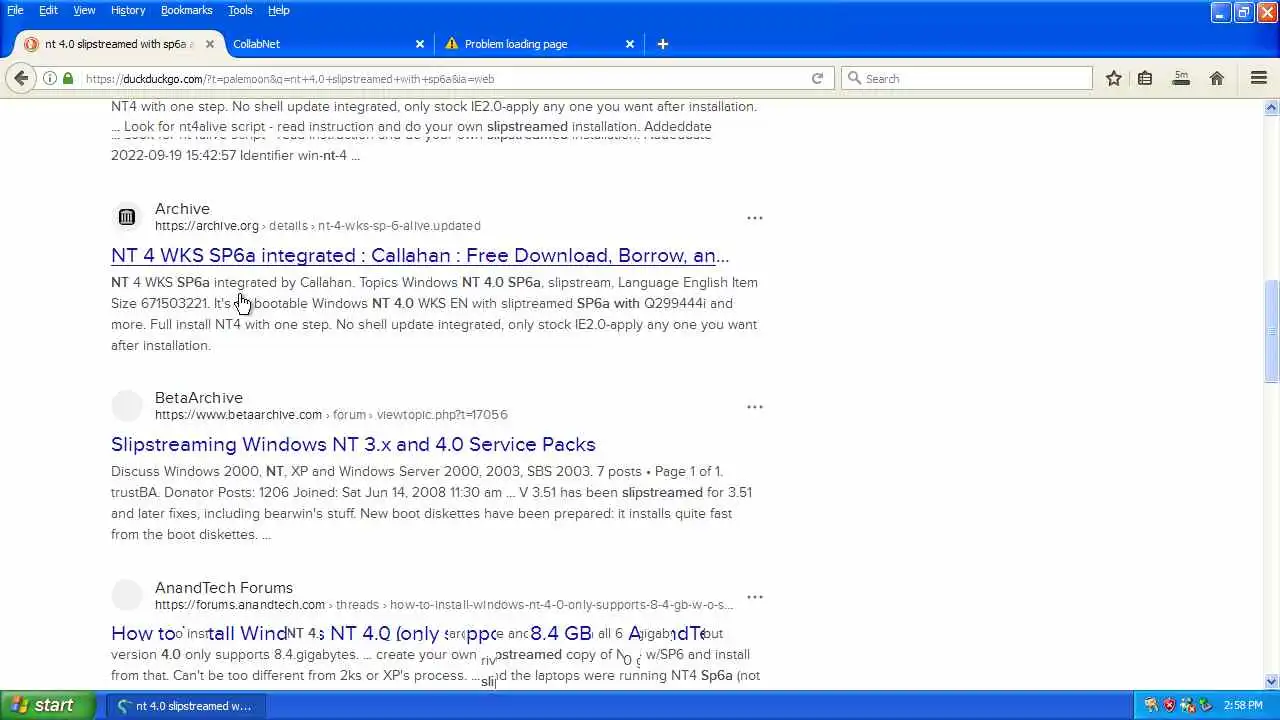The image size is (1280, 720).
Task: Open the View menu
Action: 84,10
